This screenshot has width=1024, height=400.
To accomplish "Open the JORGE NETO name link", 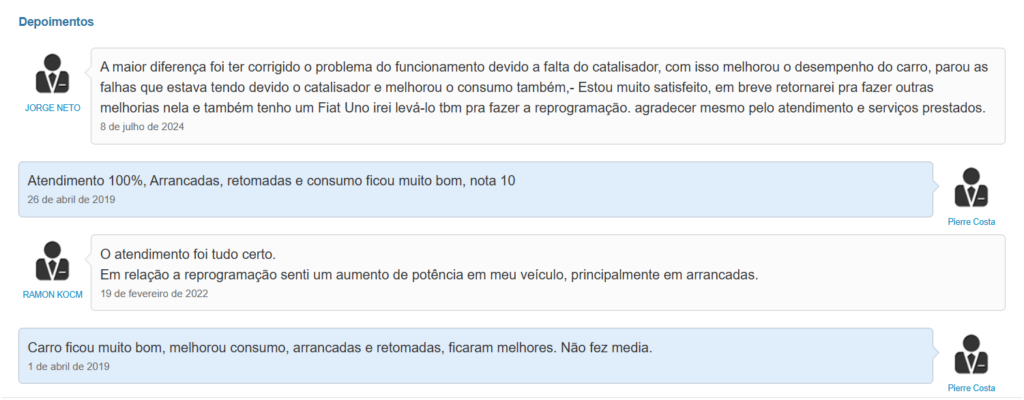I will tap(52, 108).
